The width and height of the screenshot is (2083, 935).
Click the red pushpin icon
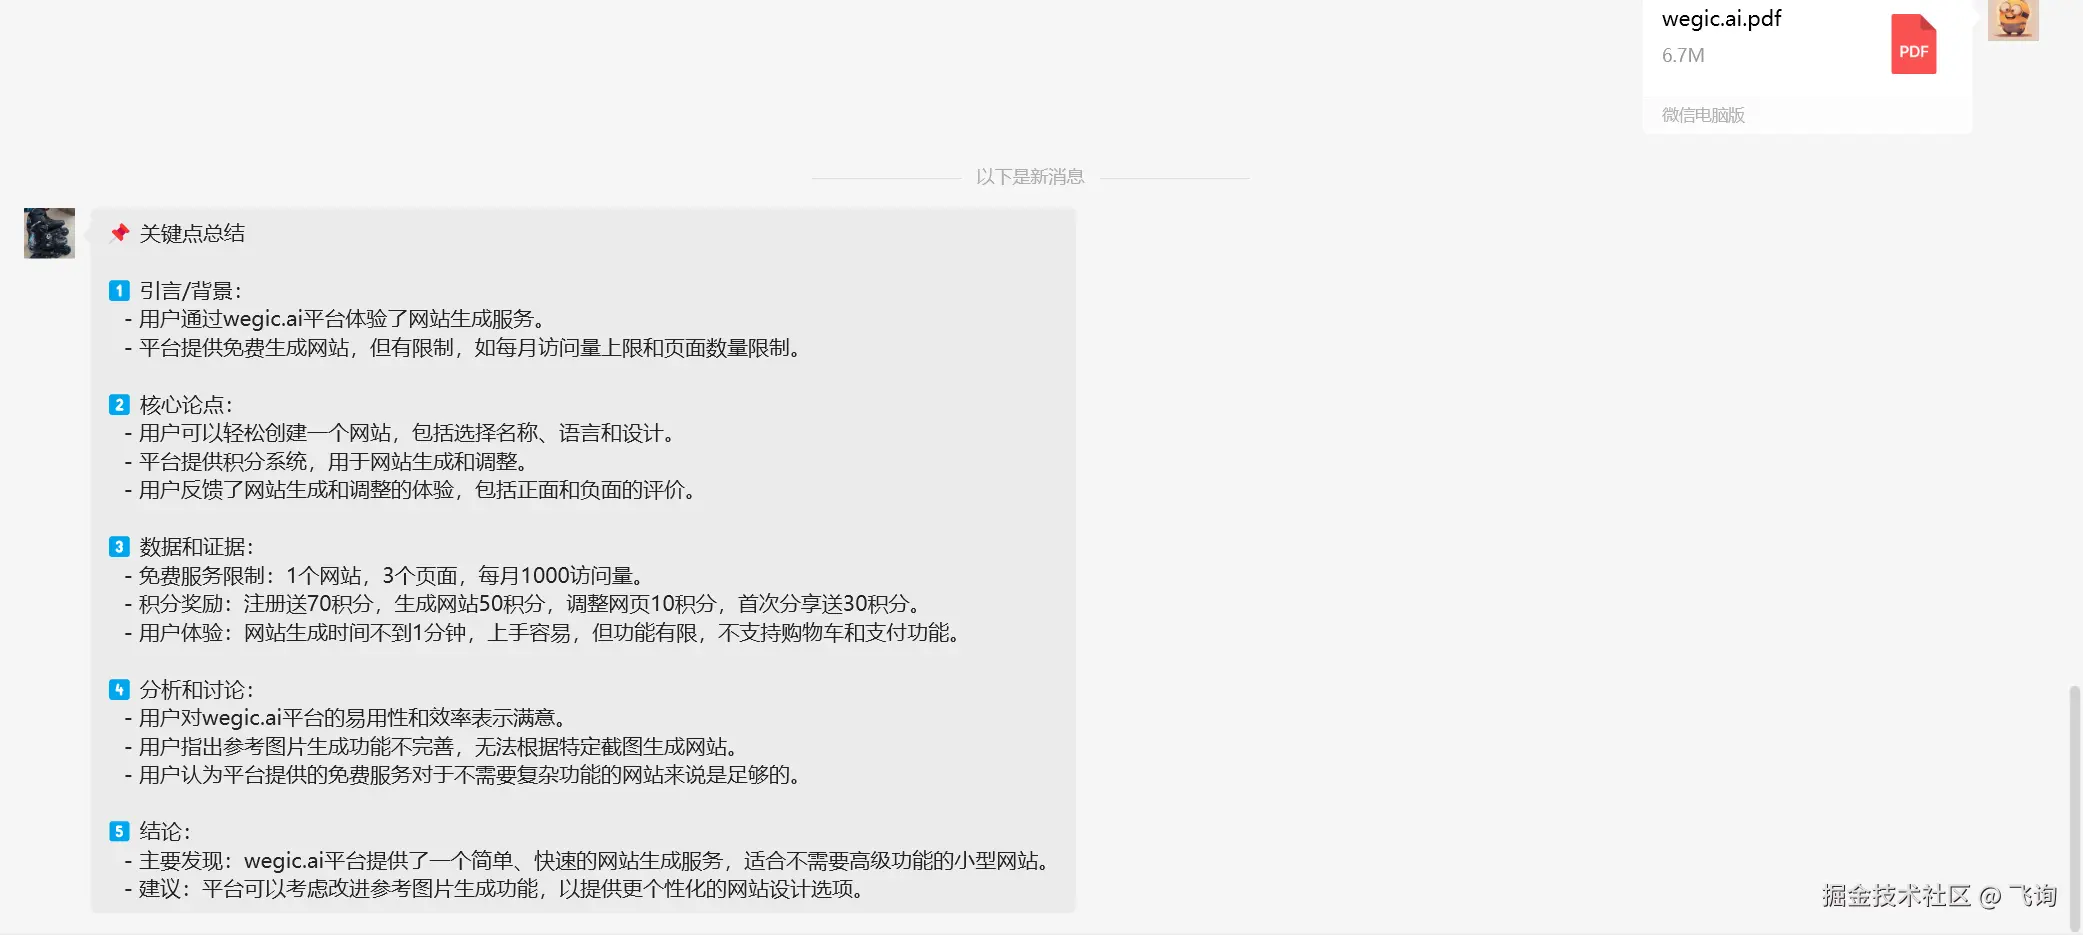[x=120, y=233]
